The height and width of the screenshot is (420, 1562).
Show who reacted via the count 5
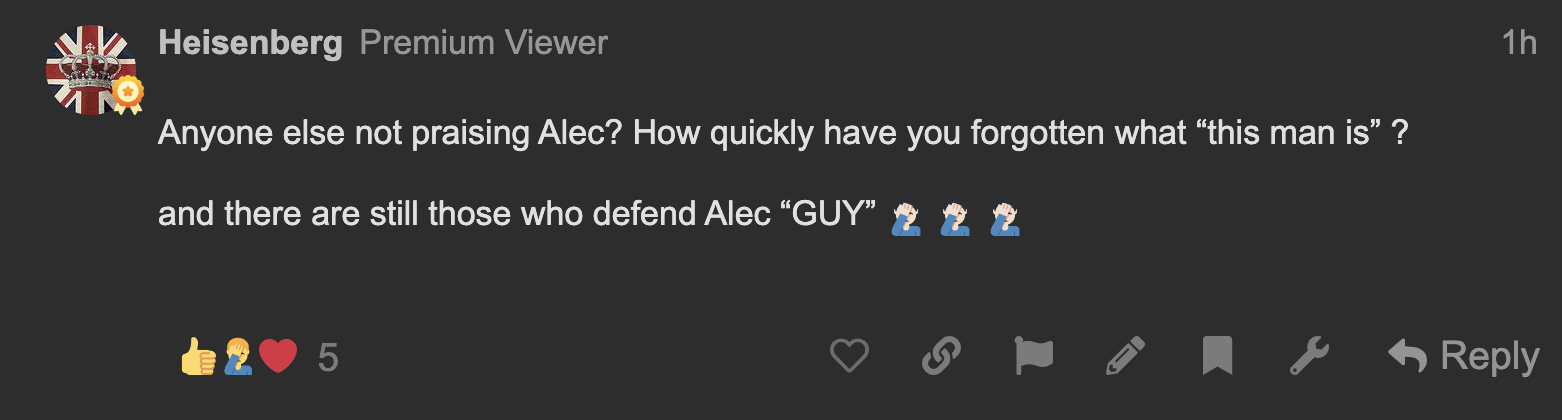click(x=328, y=357)
